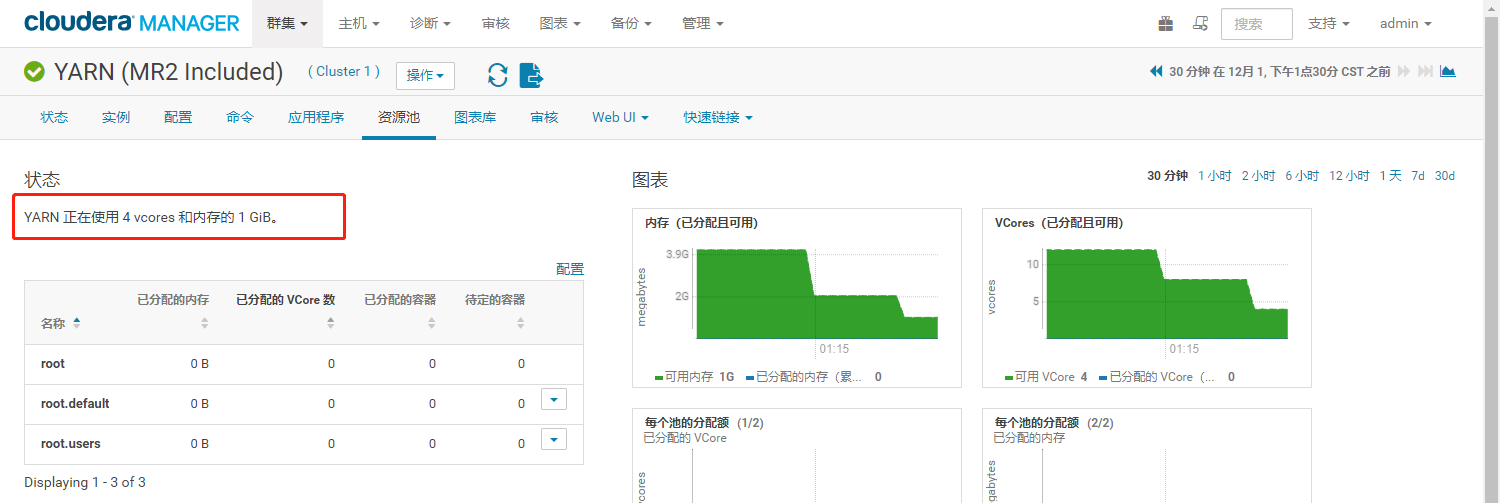1500x503 pixels.
Task: Open running commands scroll icon
Action: (1200, 23)
